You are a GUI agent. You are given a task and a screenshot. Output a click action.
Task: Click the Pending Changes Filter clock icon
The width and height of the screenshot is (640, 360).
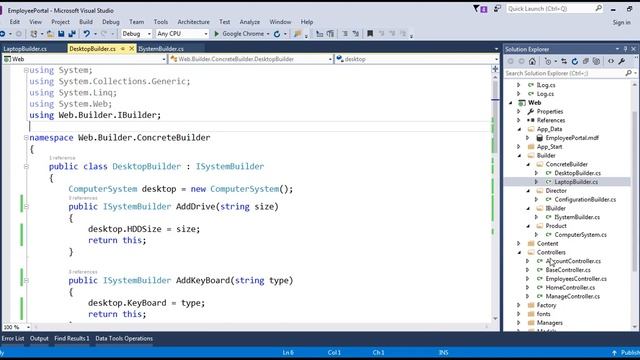pyautogui.click(x=548, y=61)
